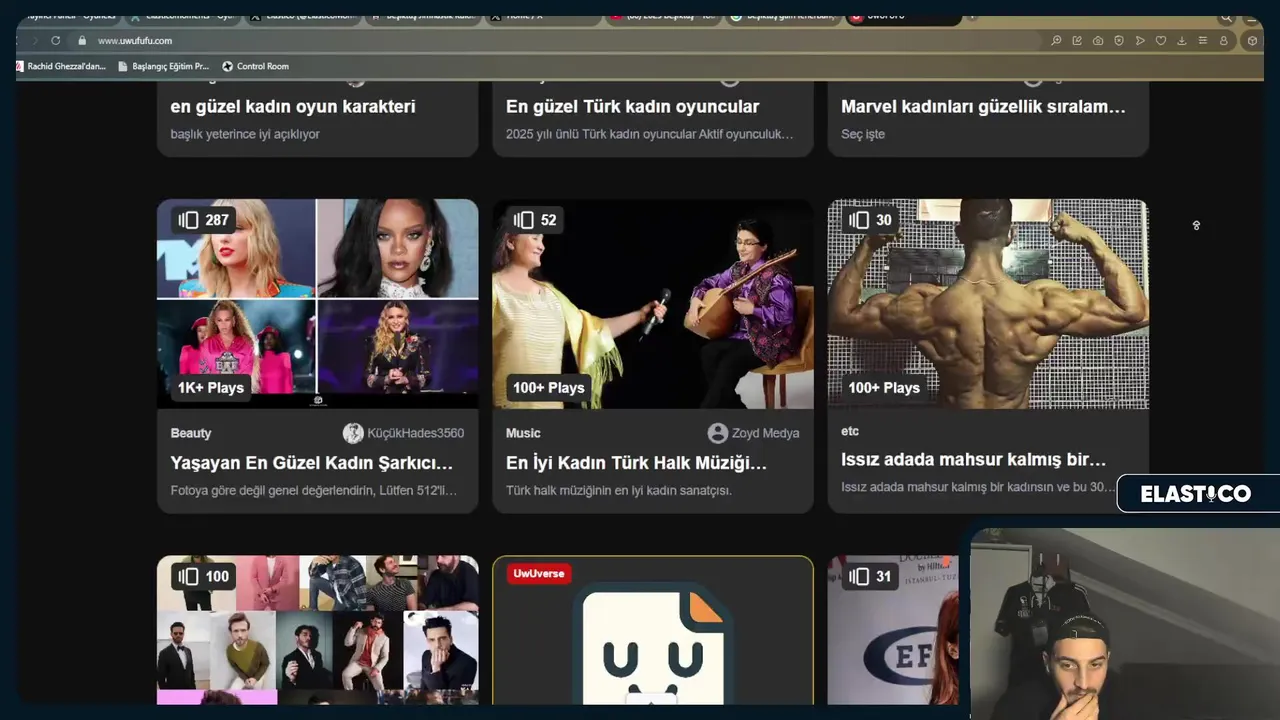Click the card count icon showing 52

coord(523,220)
